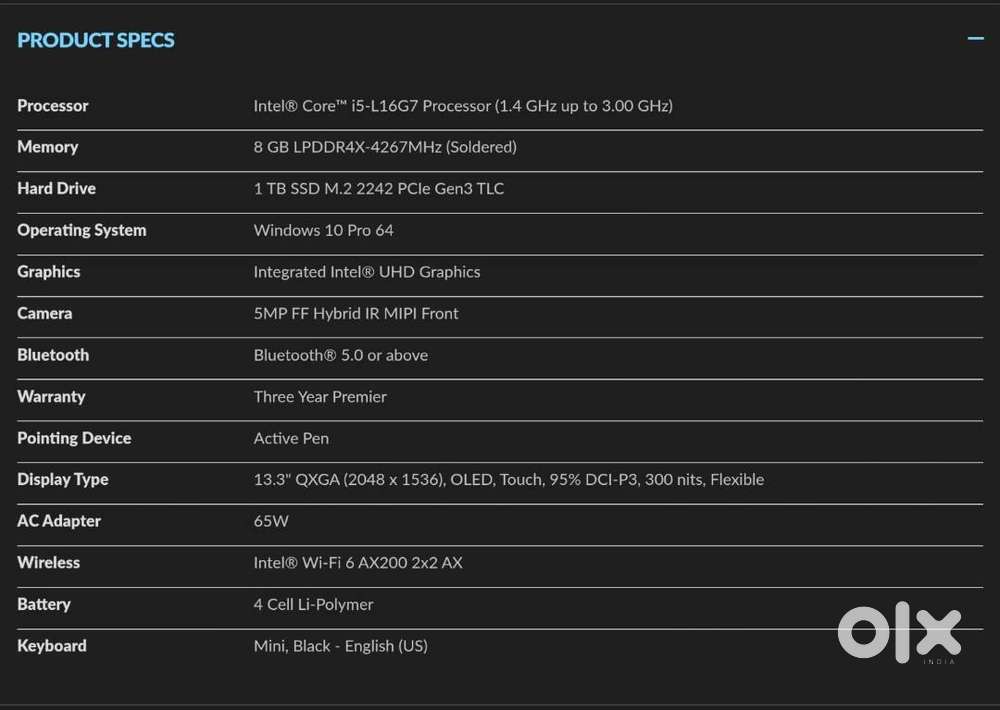Click the 13.3" QXGA OLED display value
The image size is (1000, 710).
(509, 480)
